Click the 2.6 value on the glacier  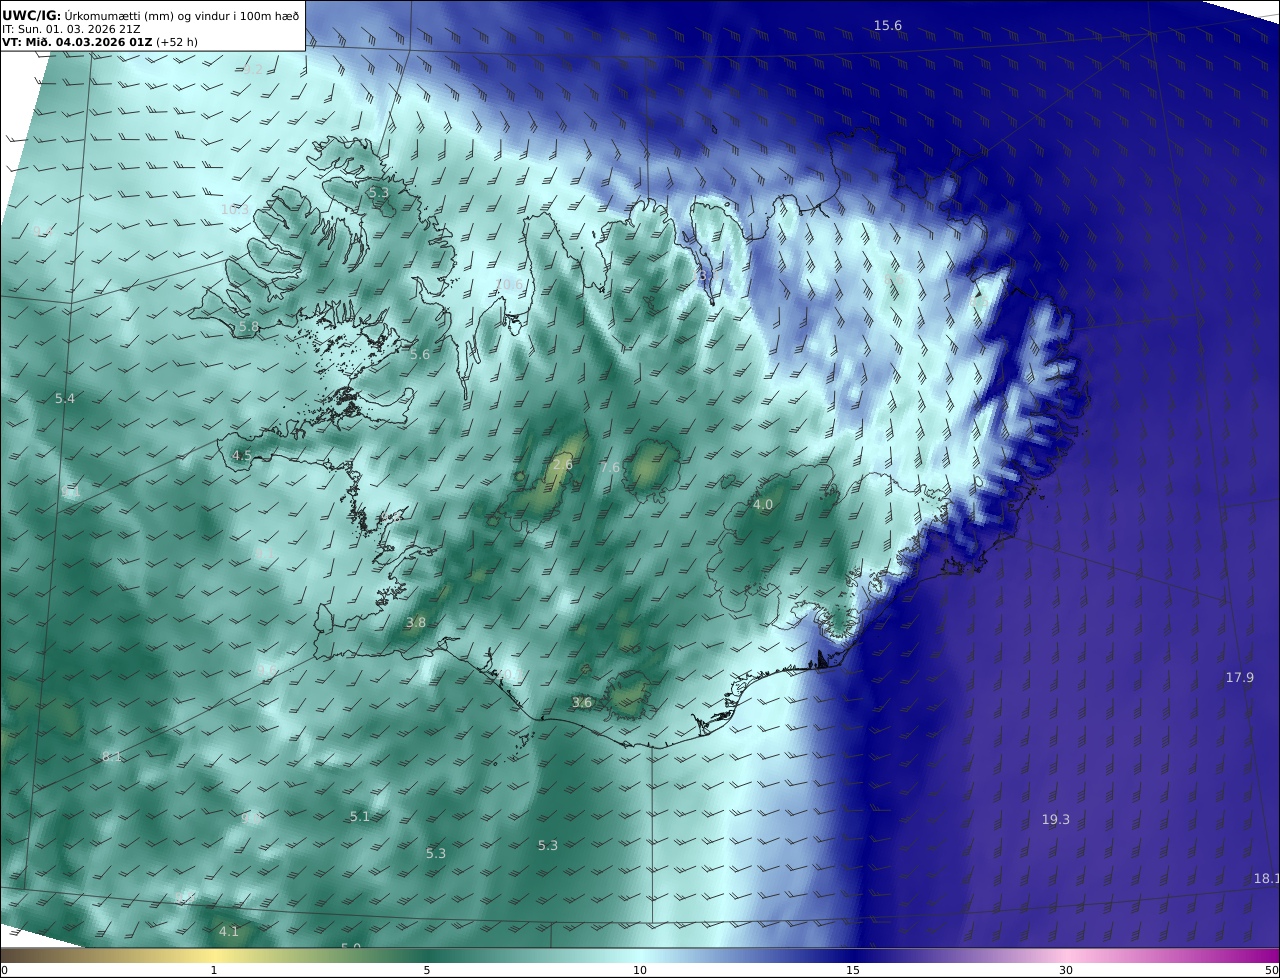(563, 465)
